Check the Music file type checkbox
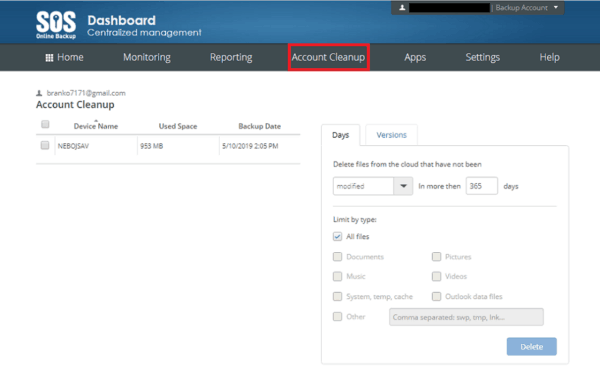The height and width of the screenshot is (391, 600). (x=337, y=276)
